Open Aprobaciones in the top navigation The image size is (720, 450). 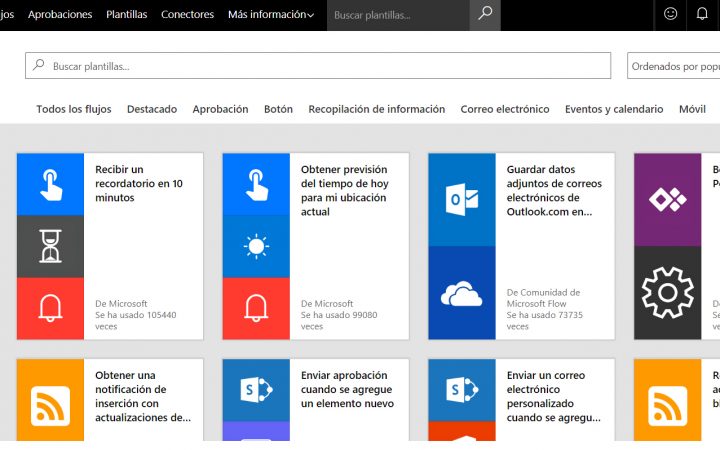click(60, 15)
